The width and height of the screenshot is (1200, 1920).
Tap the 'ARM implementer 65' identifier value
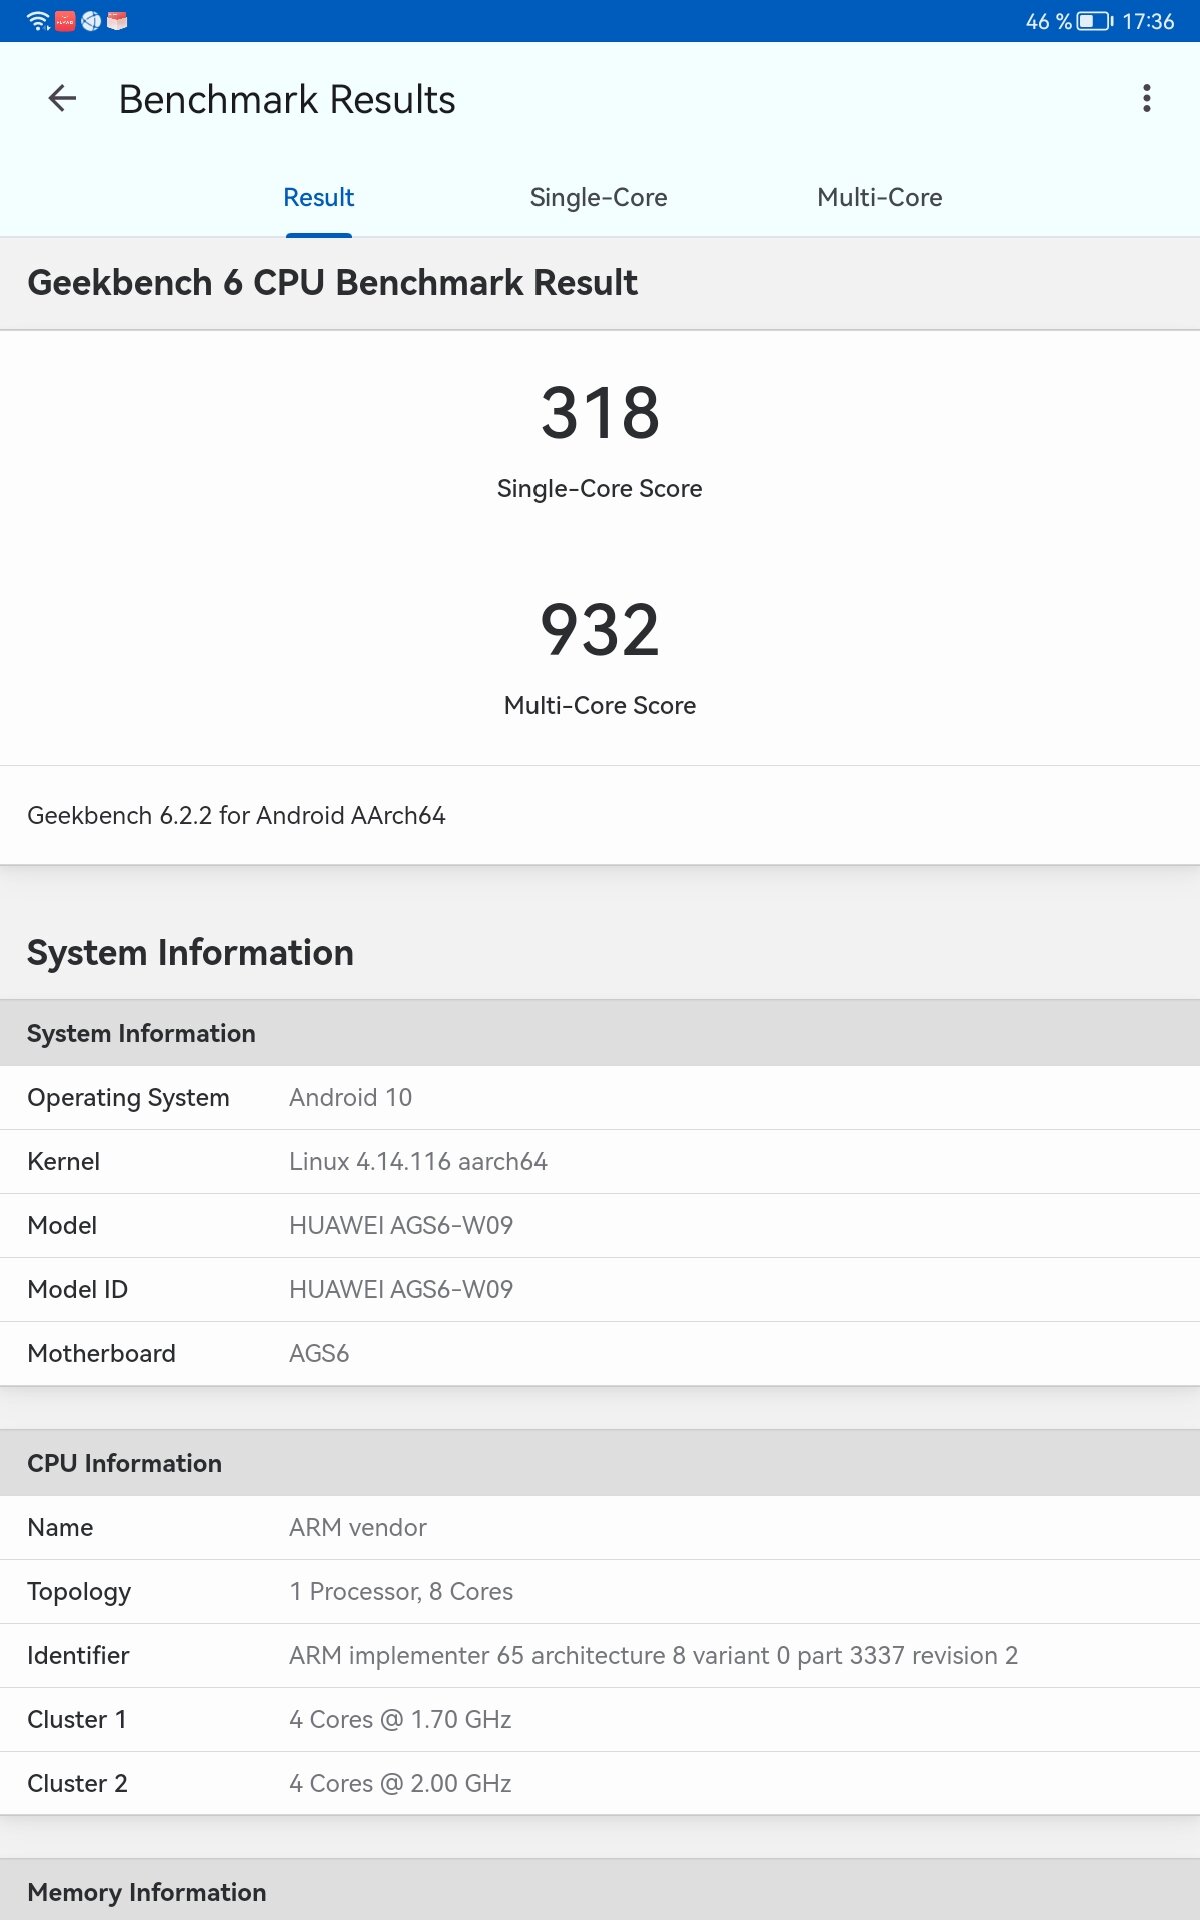point(653,1655)
